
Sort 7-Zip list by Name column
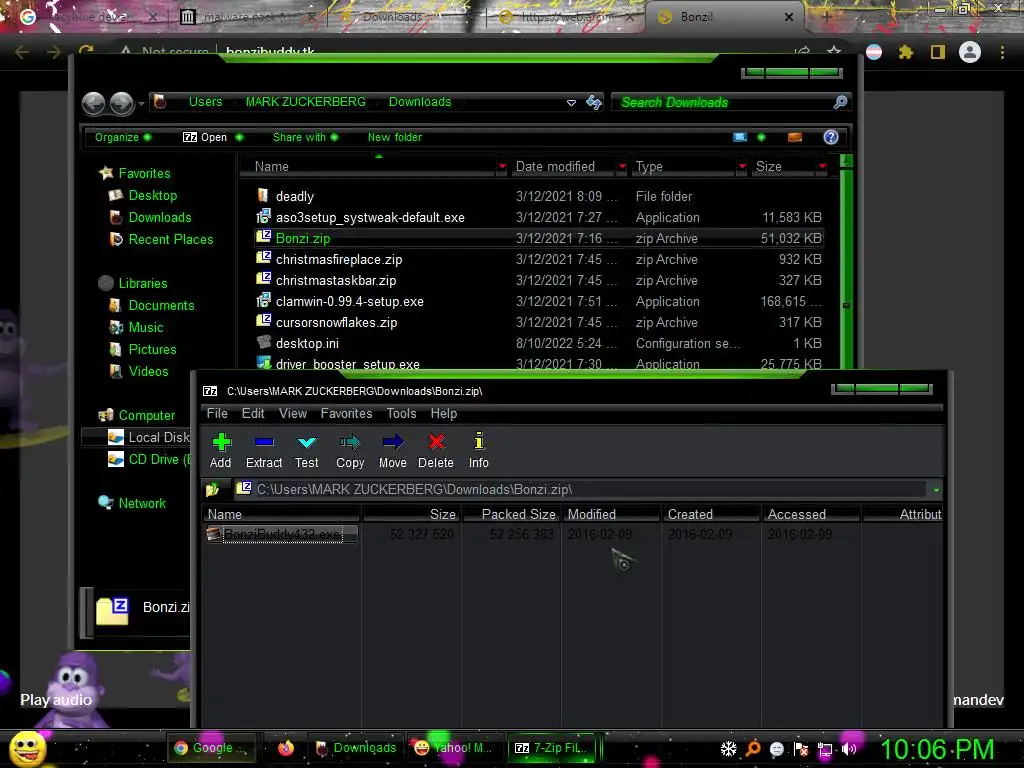pyautogui.click(x=281, y=514)
